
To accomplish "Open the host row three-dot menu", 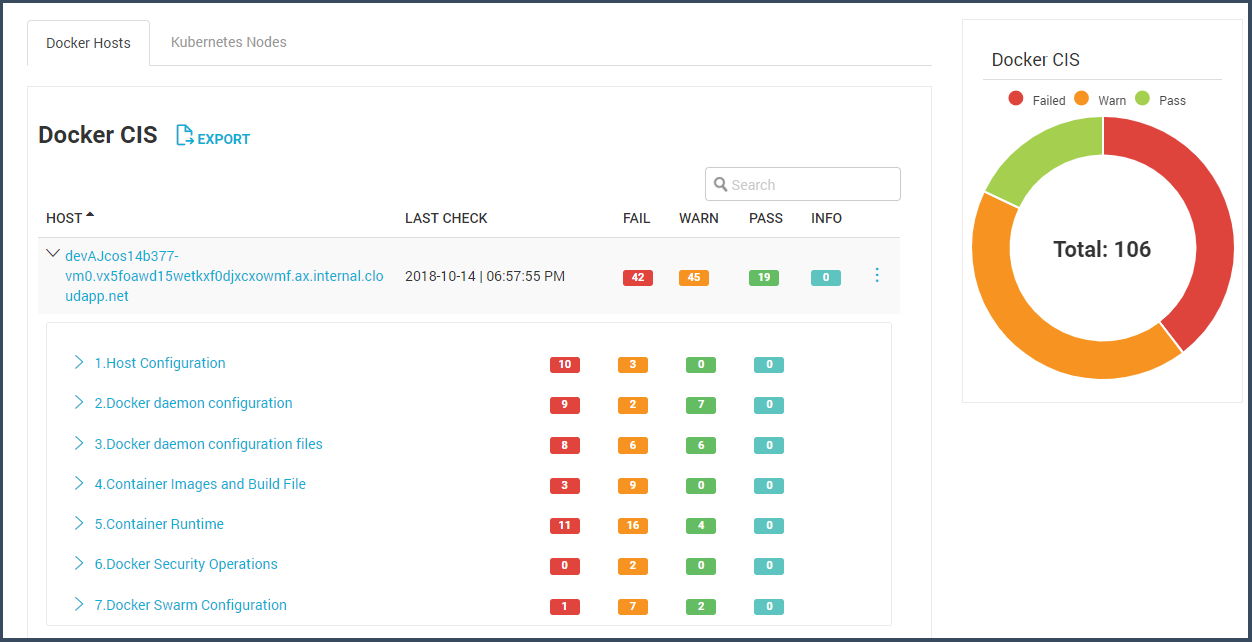I will coord(877,275).
